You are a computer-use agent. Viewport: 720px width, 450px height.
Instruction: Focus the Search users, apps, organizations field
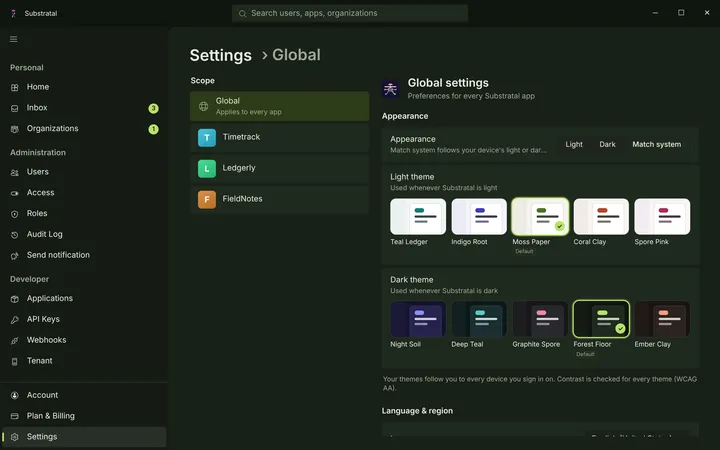(x=350, y=13)
